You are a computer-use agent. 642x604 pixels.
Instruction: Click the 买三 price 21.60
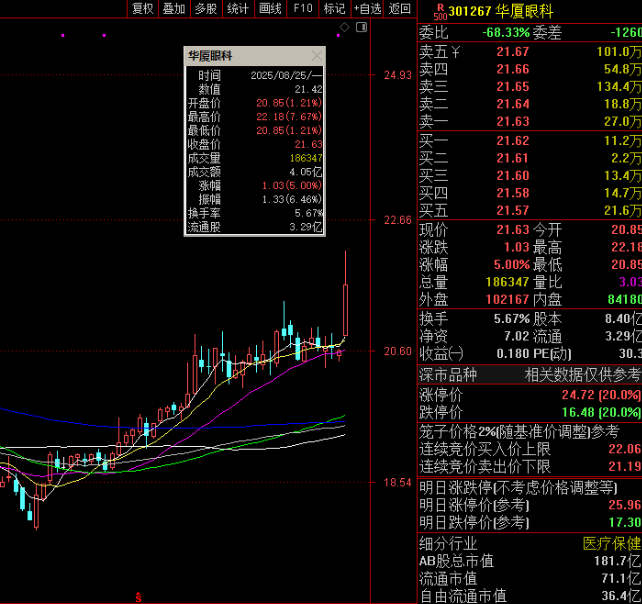coord(513,176)
